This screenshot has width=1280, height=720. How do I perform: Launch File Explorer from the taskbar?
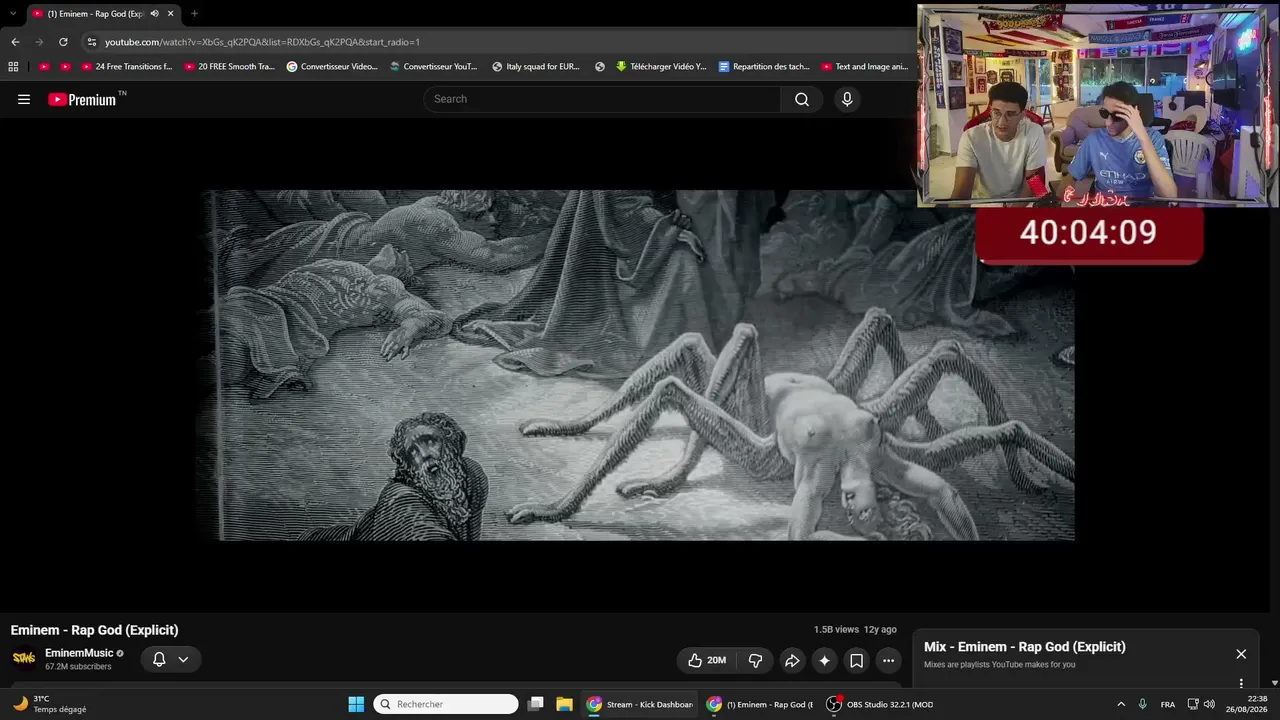pos(564,704)
